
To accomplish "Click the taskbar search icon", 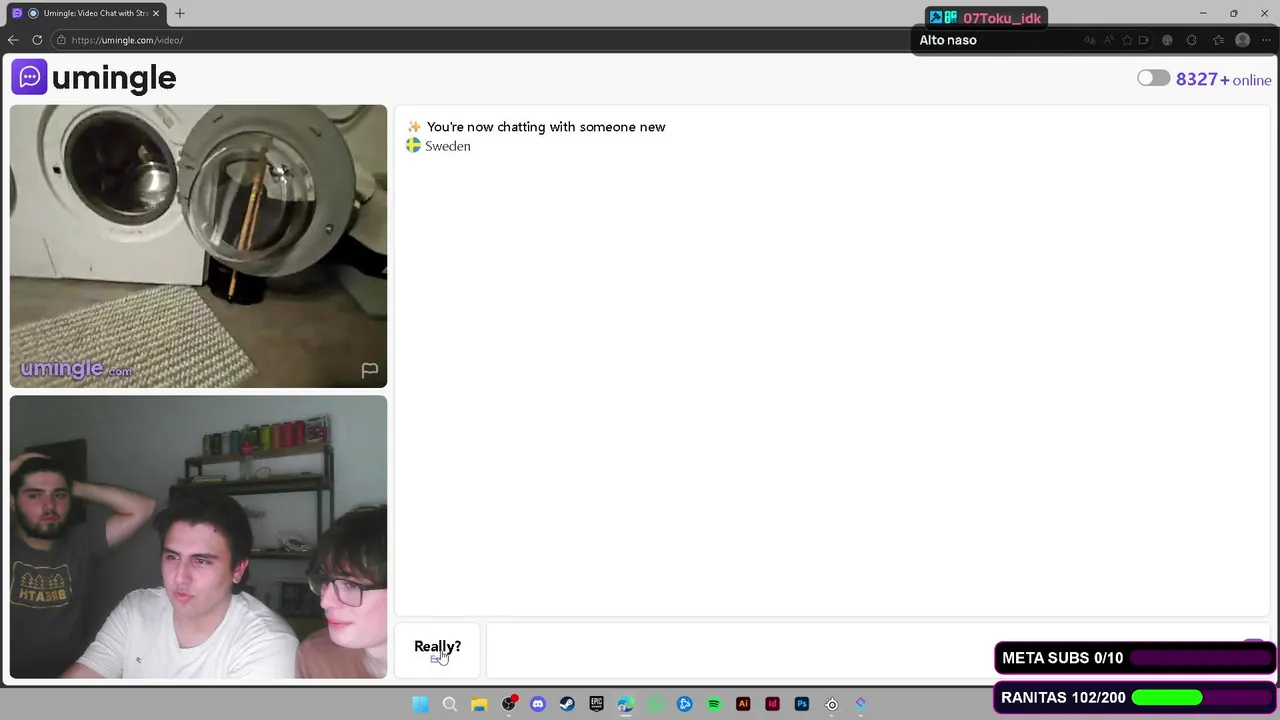I will tap(450, 704).
